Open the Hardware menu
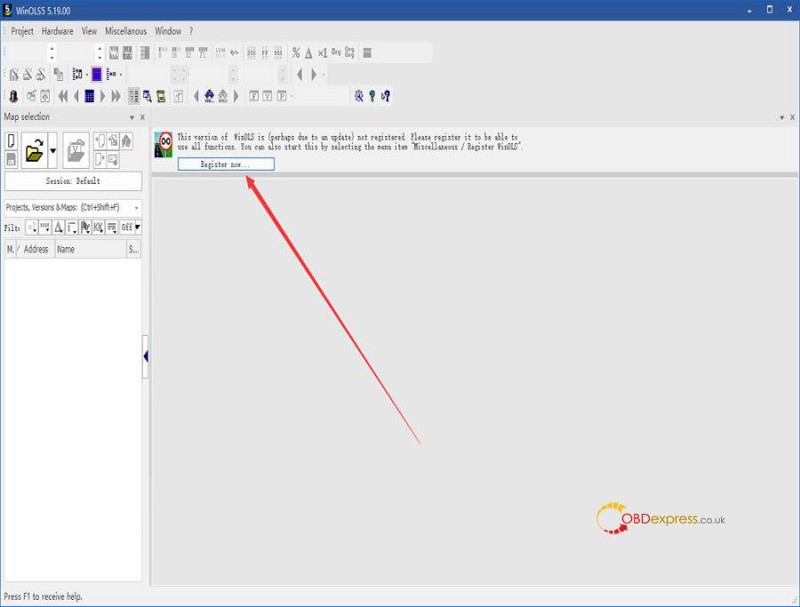Screen dimensions: 800x607 57,31
